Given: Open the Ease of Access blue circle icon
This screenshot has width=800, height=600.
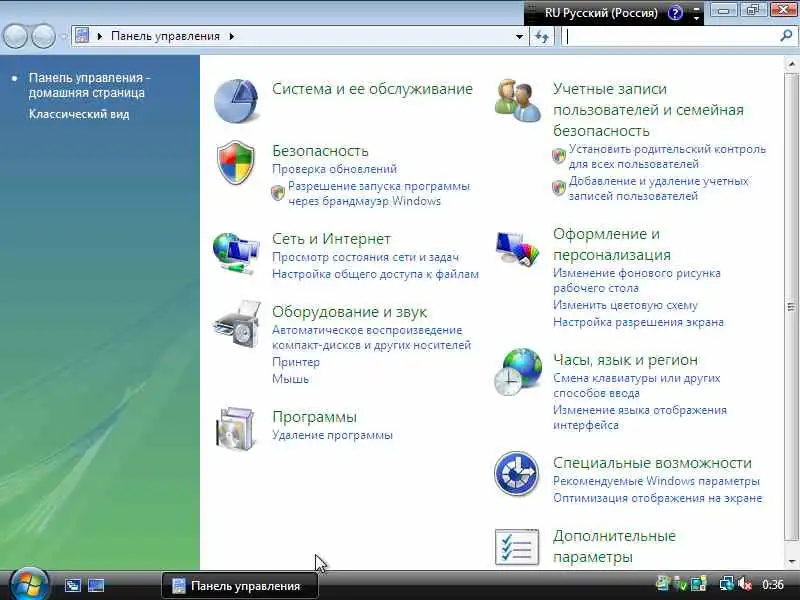Looking at the screenshot, I should click(x=516, y=473).
